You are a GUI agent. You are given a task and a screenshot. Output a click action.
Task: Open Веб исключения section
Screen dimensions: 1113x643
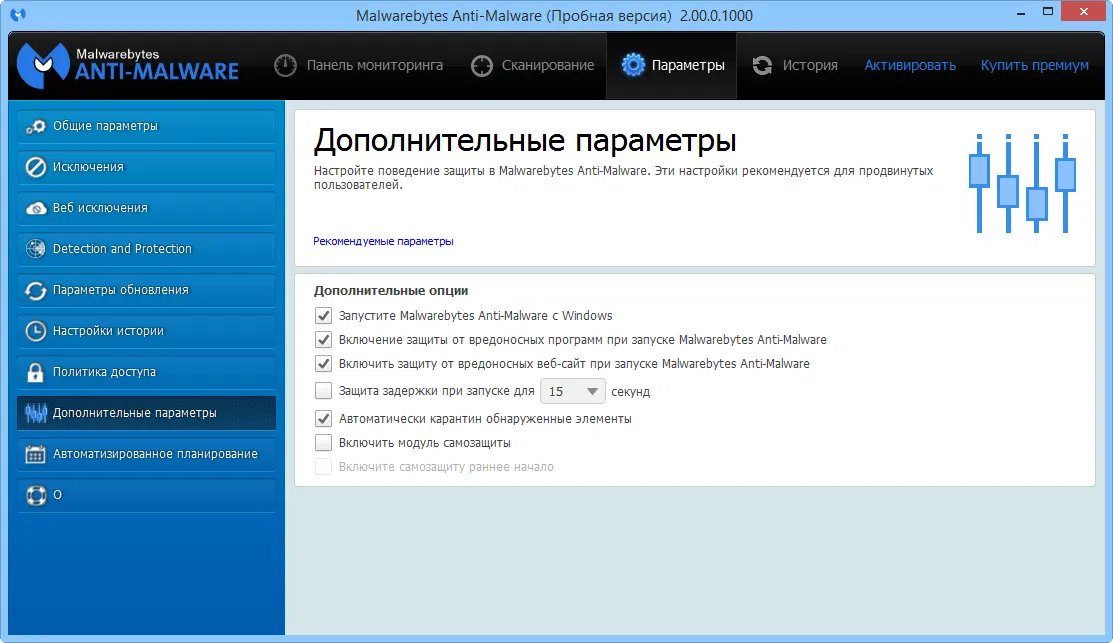point(146,208)
